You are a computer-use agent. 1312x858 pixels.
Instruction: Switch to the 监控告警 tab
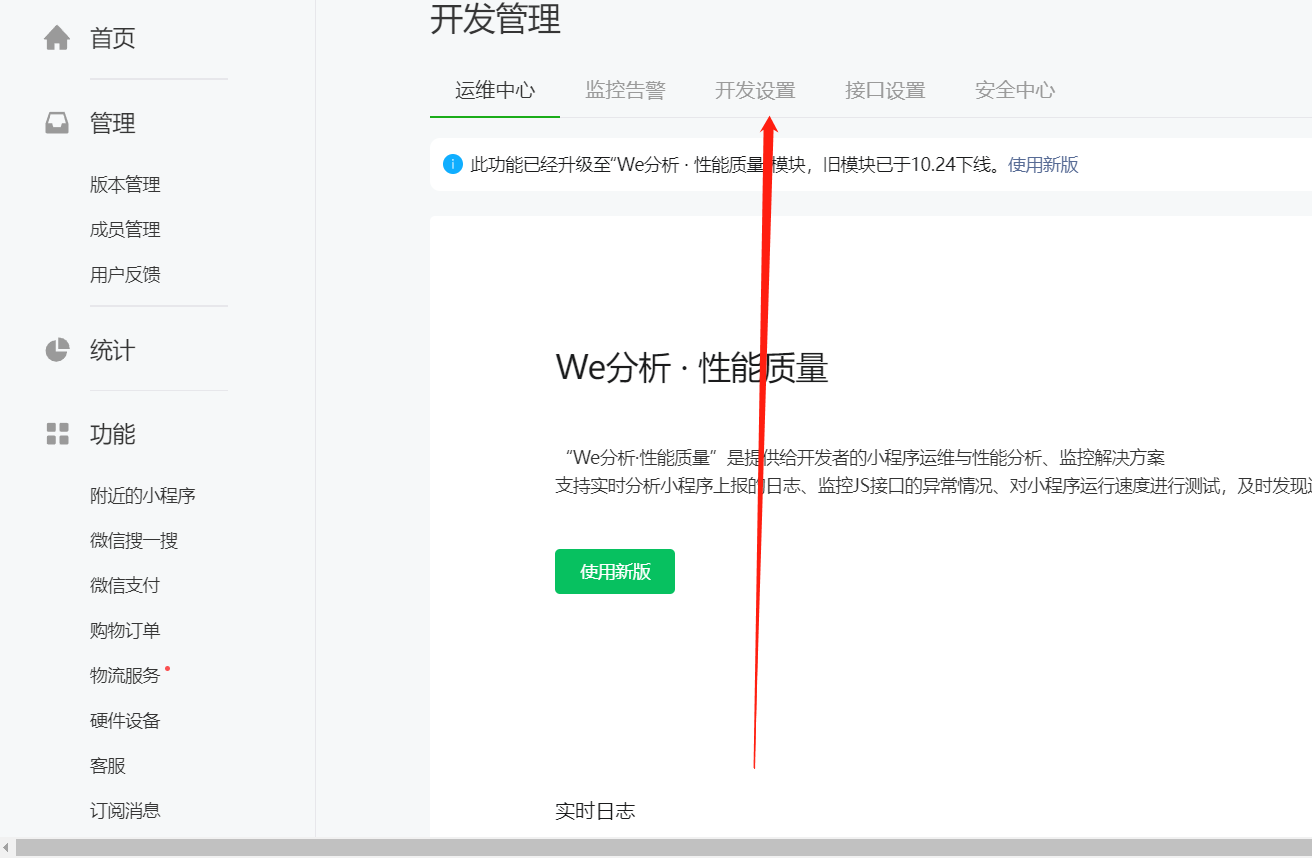coord(626,90)
